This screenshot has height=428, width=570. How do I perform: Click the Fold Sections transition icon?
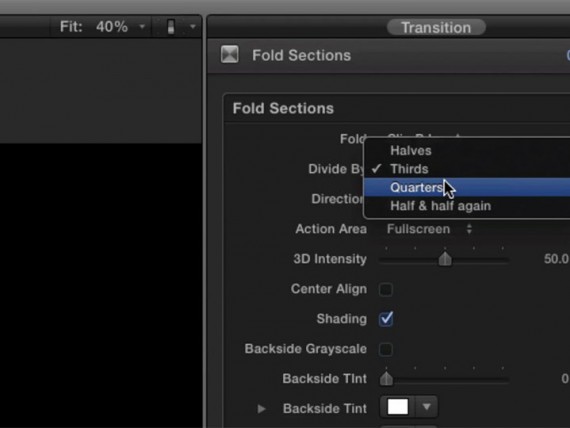[x=230, y=55]
